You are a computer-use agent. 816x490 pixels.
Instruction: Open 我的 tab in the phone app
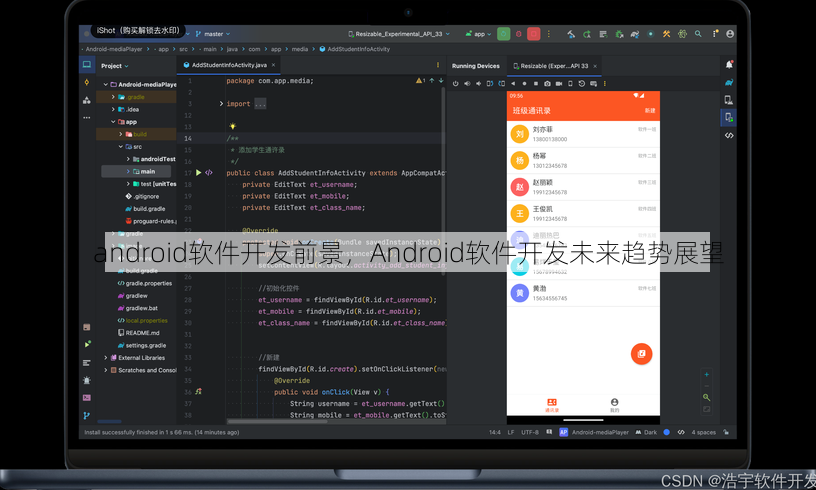pyautogui.click(x=615, y=405)
